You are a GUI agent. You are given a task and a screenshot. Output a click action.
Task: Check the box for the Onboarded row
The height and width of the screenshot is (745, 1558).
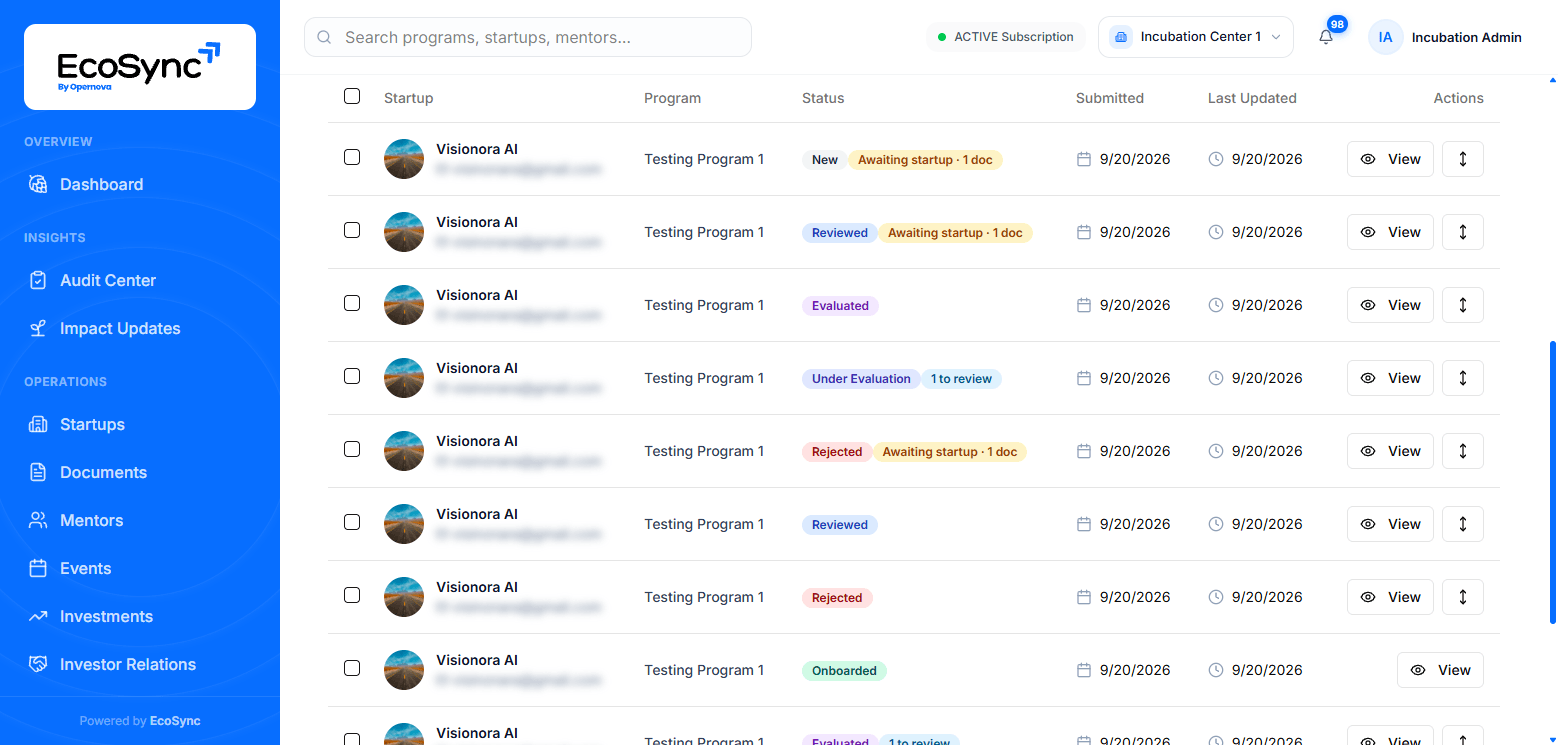point(352,668)
